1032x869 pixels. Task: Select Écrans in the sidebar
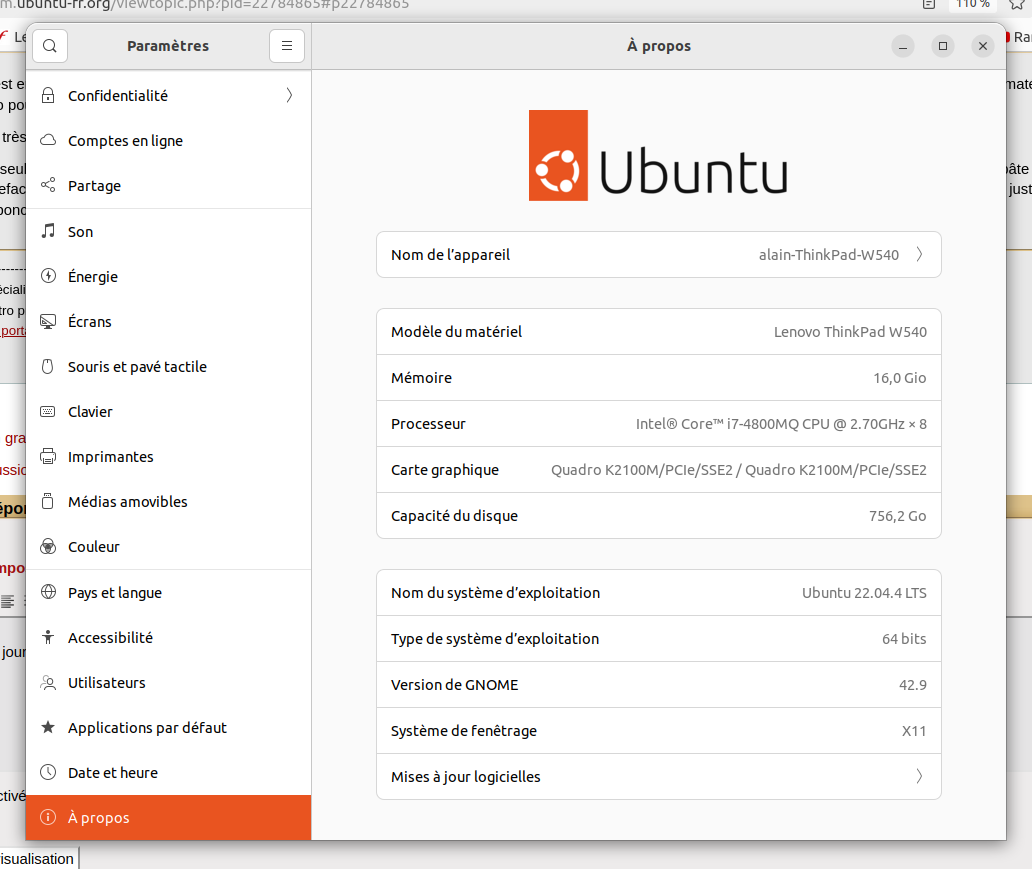coord(168,321)
